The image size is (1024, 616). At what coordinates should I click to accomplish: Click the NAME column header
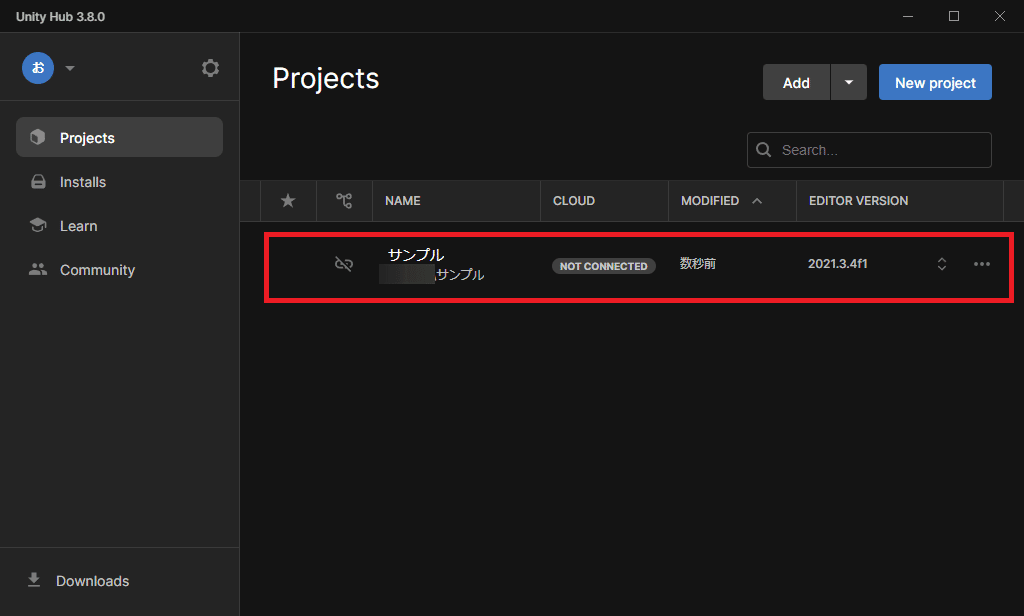pos(402,200)
